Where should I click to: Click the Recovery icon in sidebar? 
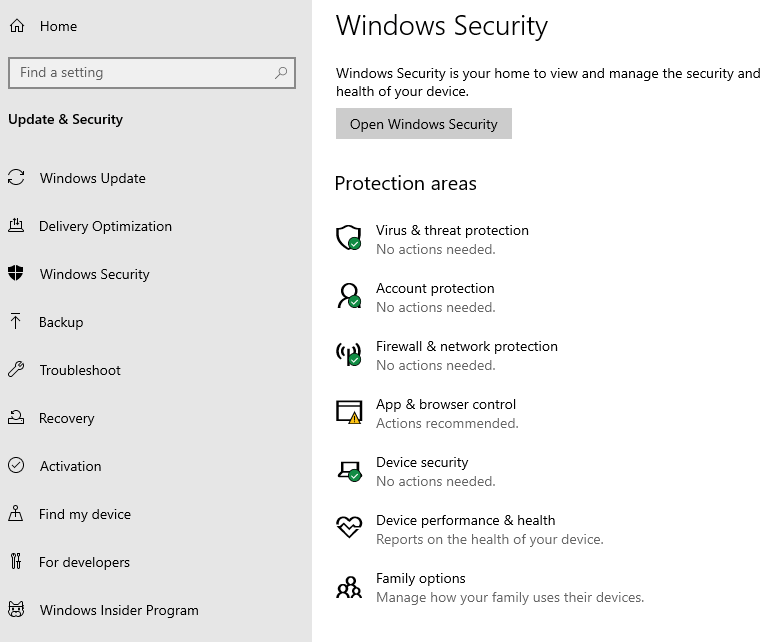16,417
